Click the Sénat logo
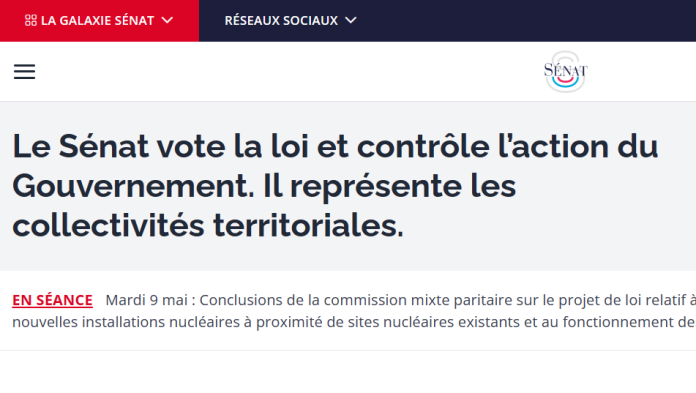The image size is (696, 393). [565, 71]
